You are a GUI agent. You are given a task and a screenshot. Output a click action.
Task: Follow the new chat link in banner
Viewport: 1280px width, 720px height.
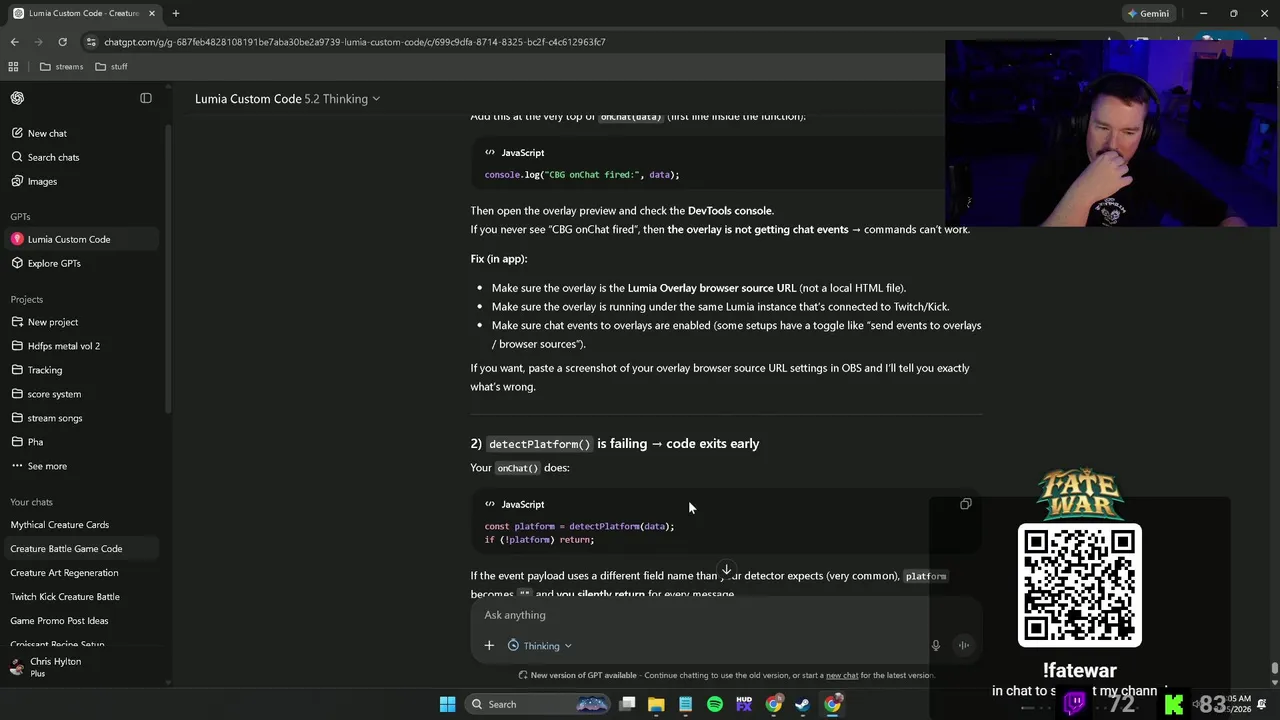pos(842,675)
